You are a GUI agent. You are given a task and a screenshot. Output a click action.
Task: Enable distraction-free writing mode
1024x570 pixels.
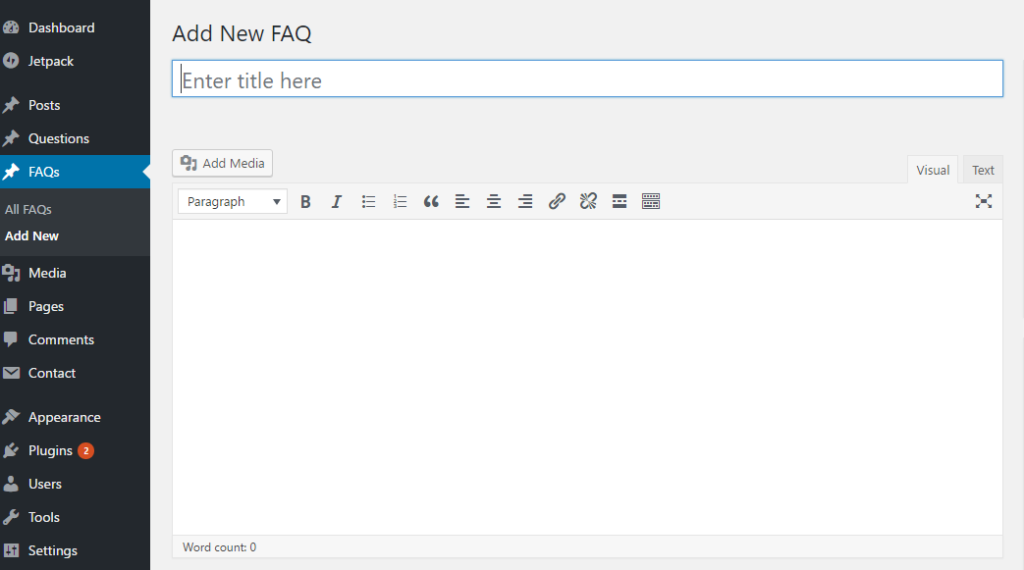[x=984, y=202]
